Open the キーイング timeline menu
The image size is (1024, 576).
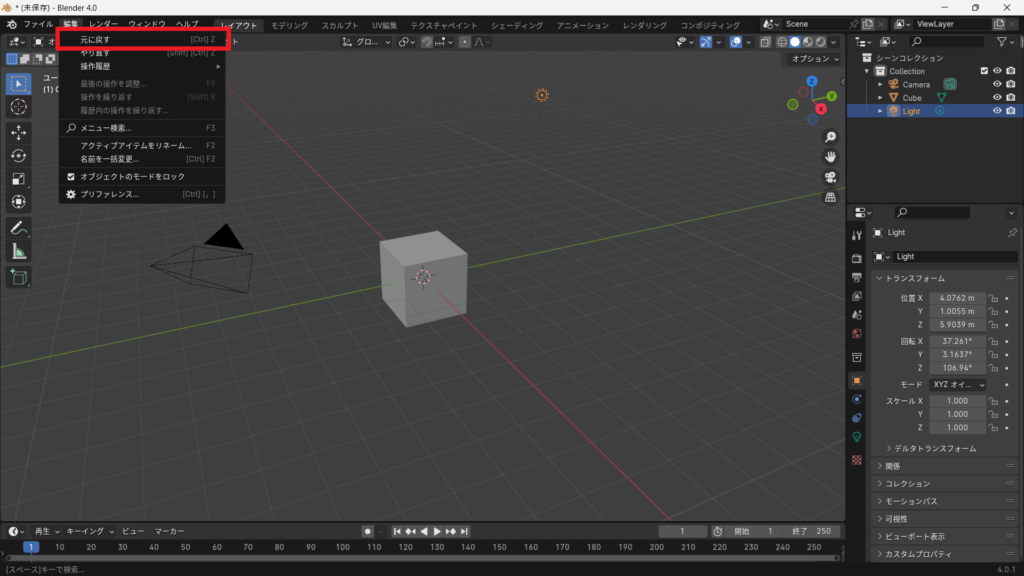(89, 532)
